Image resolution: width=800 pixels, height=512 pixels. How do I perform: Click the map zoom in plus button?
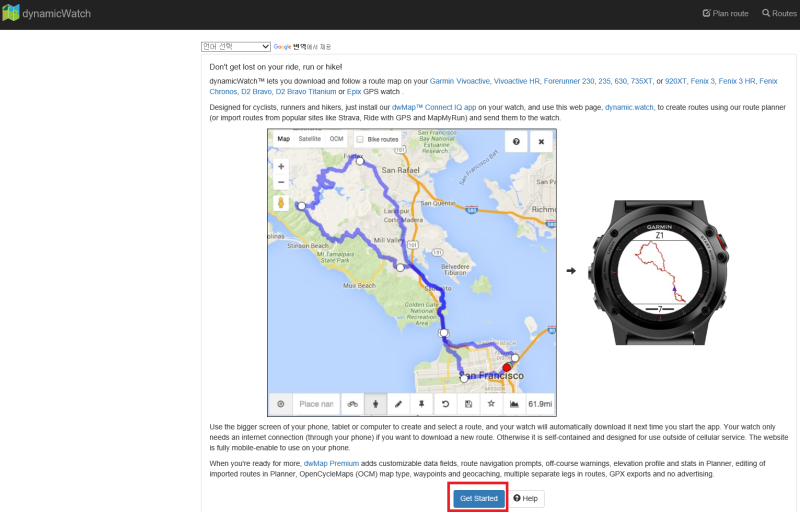pyautogui.click(x=281, y=167)
